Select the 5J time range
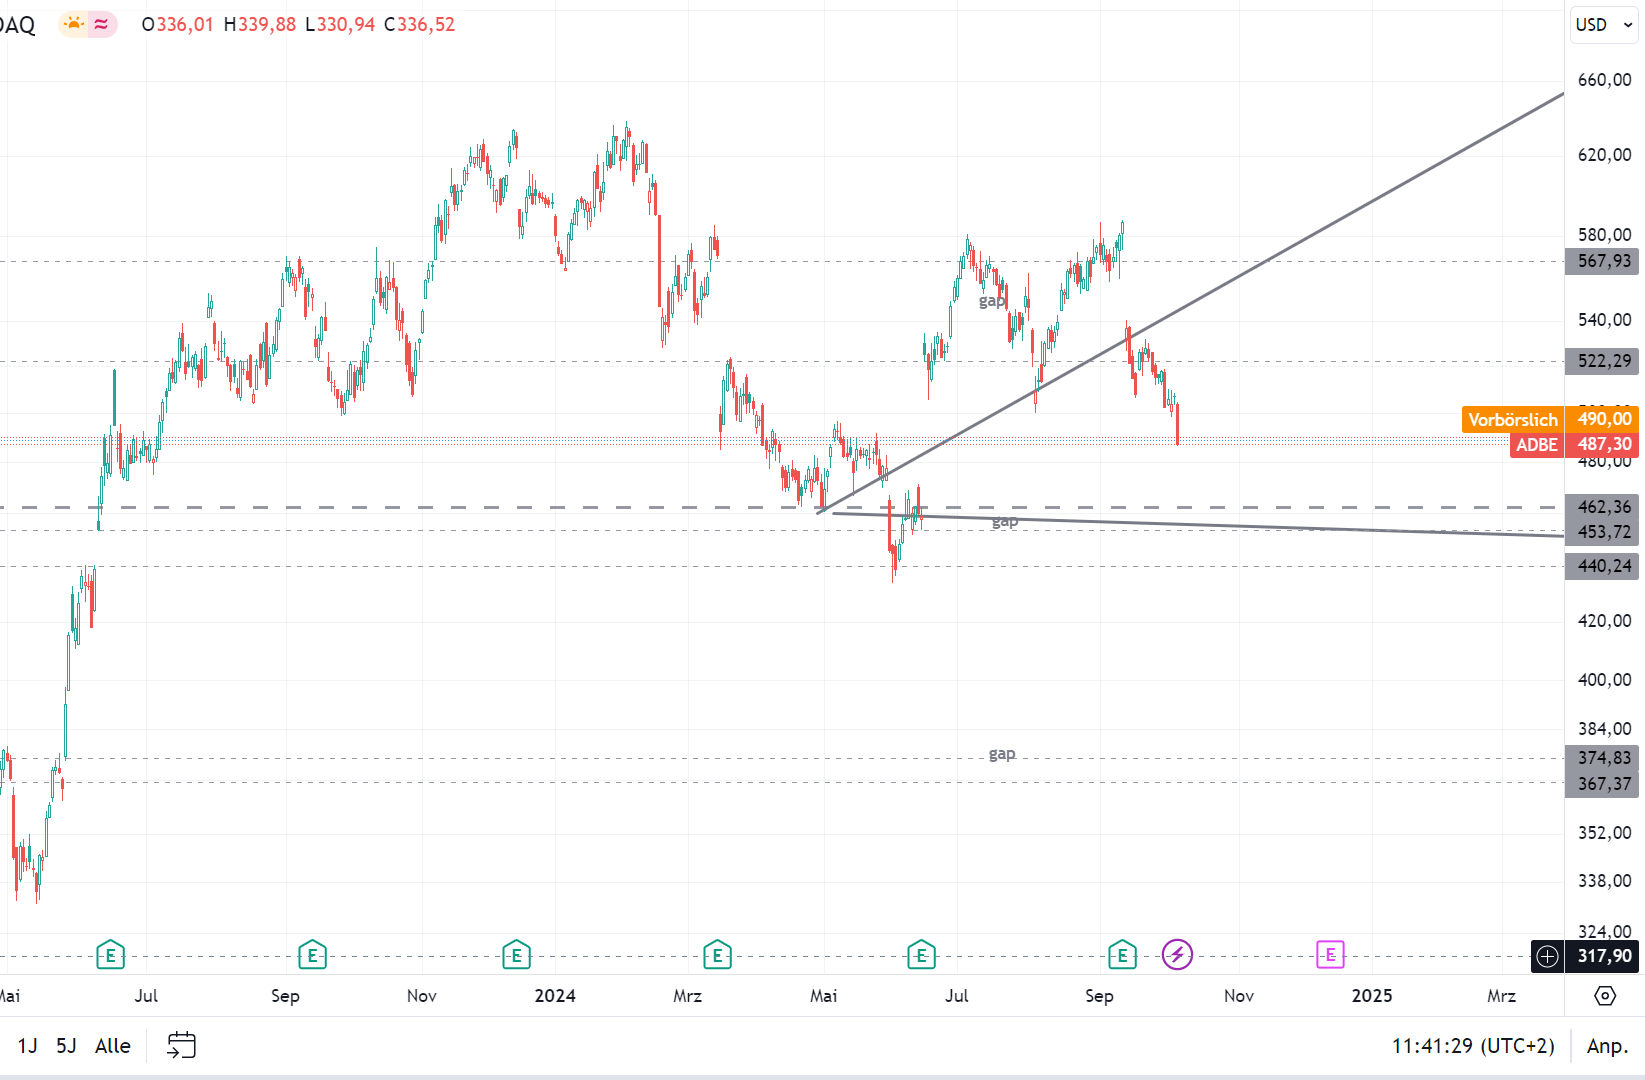 coord(66,1045)
